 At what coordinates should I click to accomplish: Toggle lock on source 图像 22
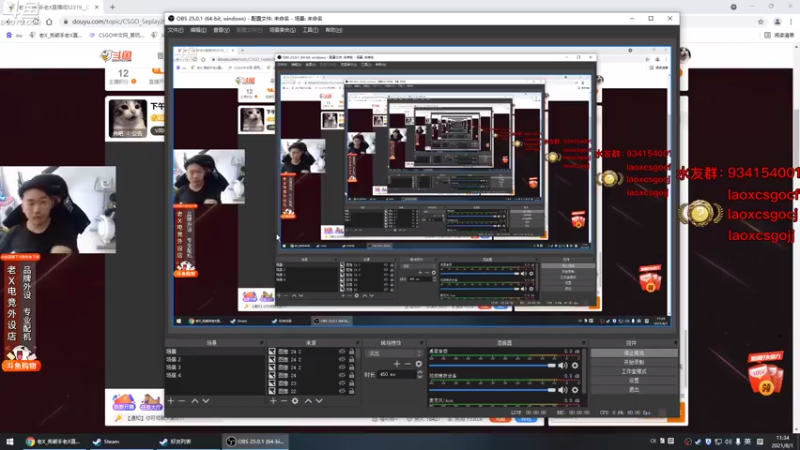pyautogui.click(x=352, y=391)
